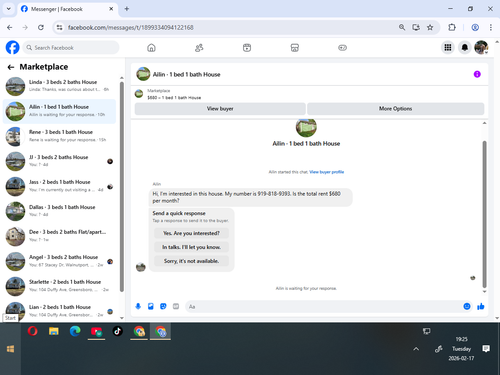Screen dimensions: 500x375
Task: Open the Windows Start button
Action: coord(10,349)
